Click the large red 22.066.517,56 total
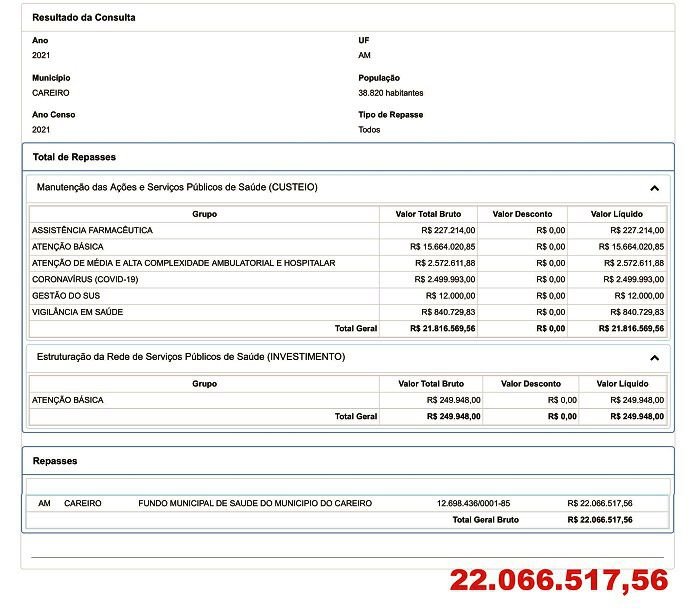Screen dimensions: 700x616 click(x=558, y=580)
